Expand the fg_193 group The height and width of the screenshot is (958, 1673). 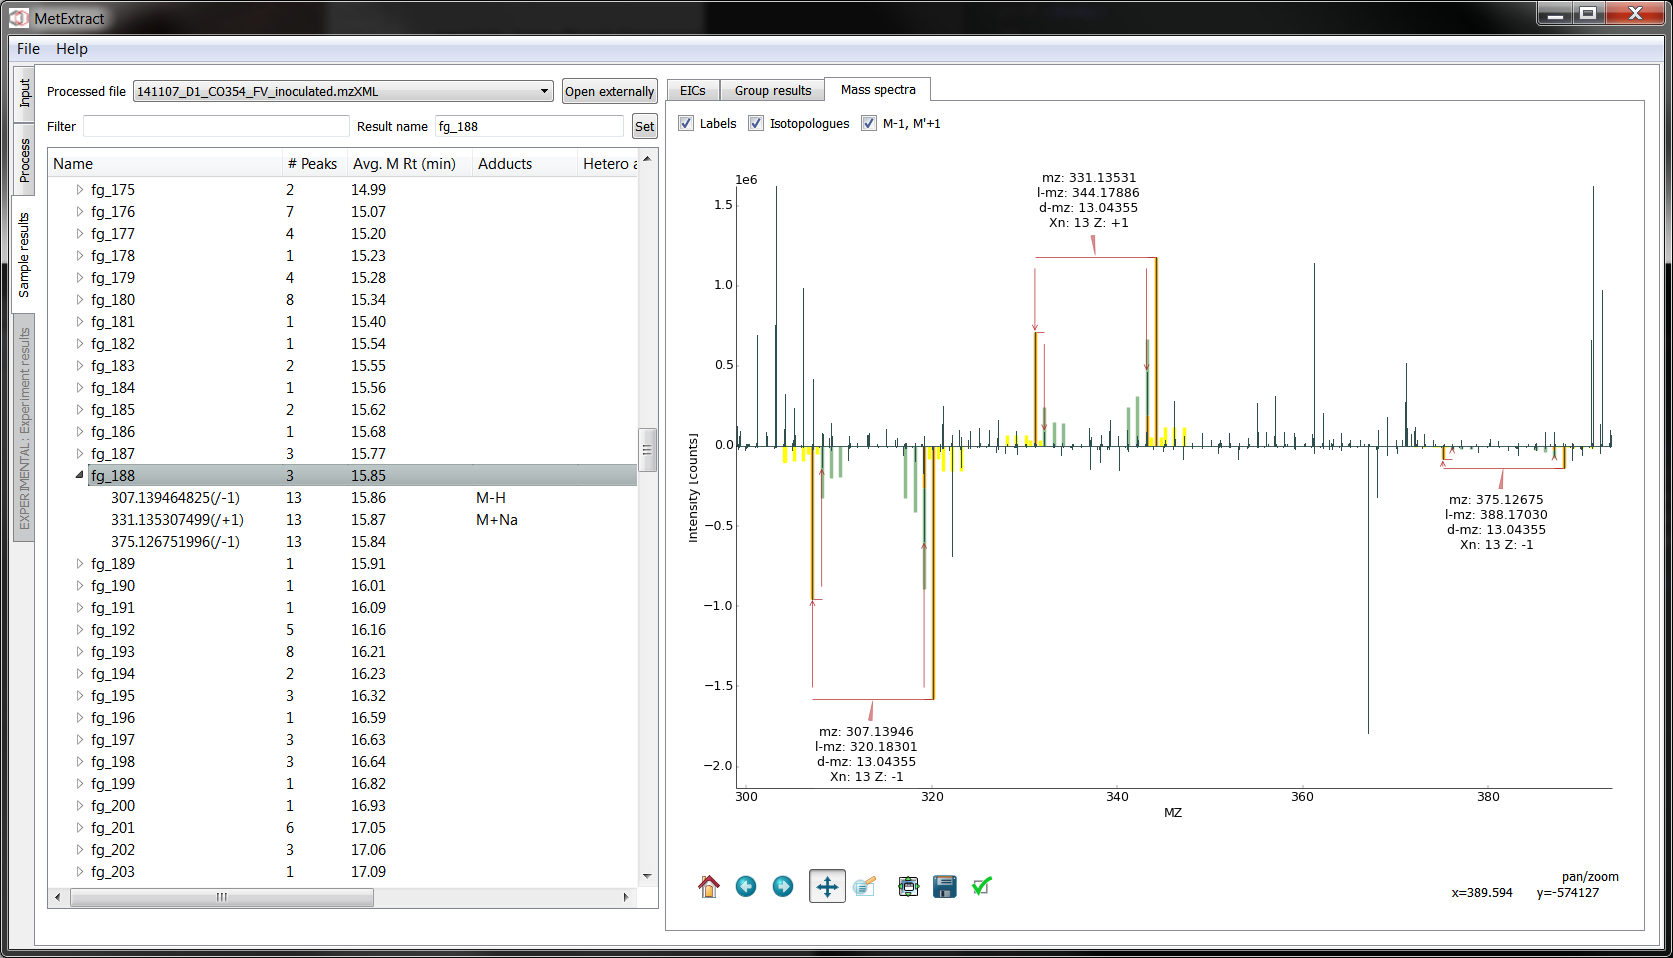[79, 651]
